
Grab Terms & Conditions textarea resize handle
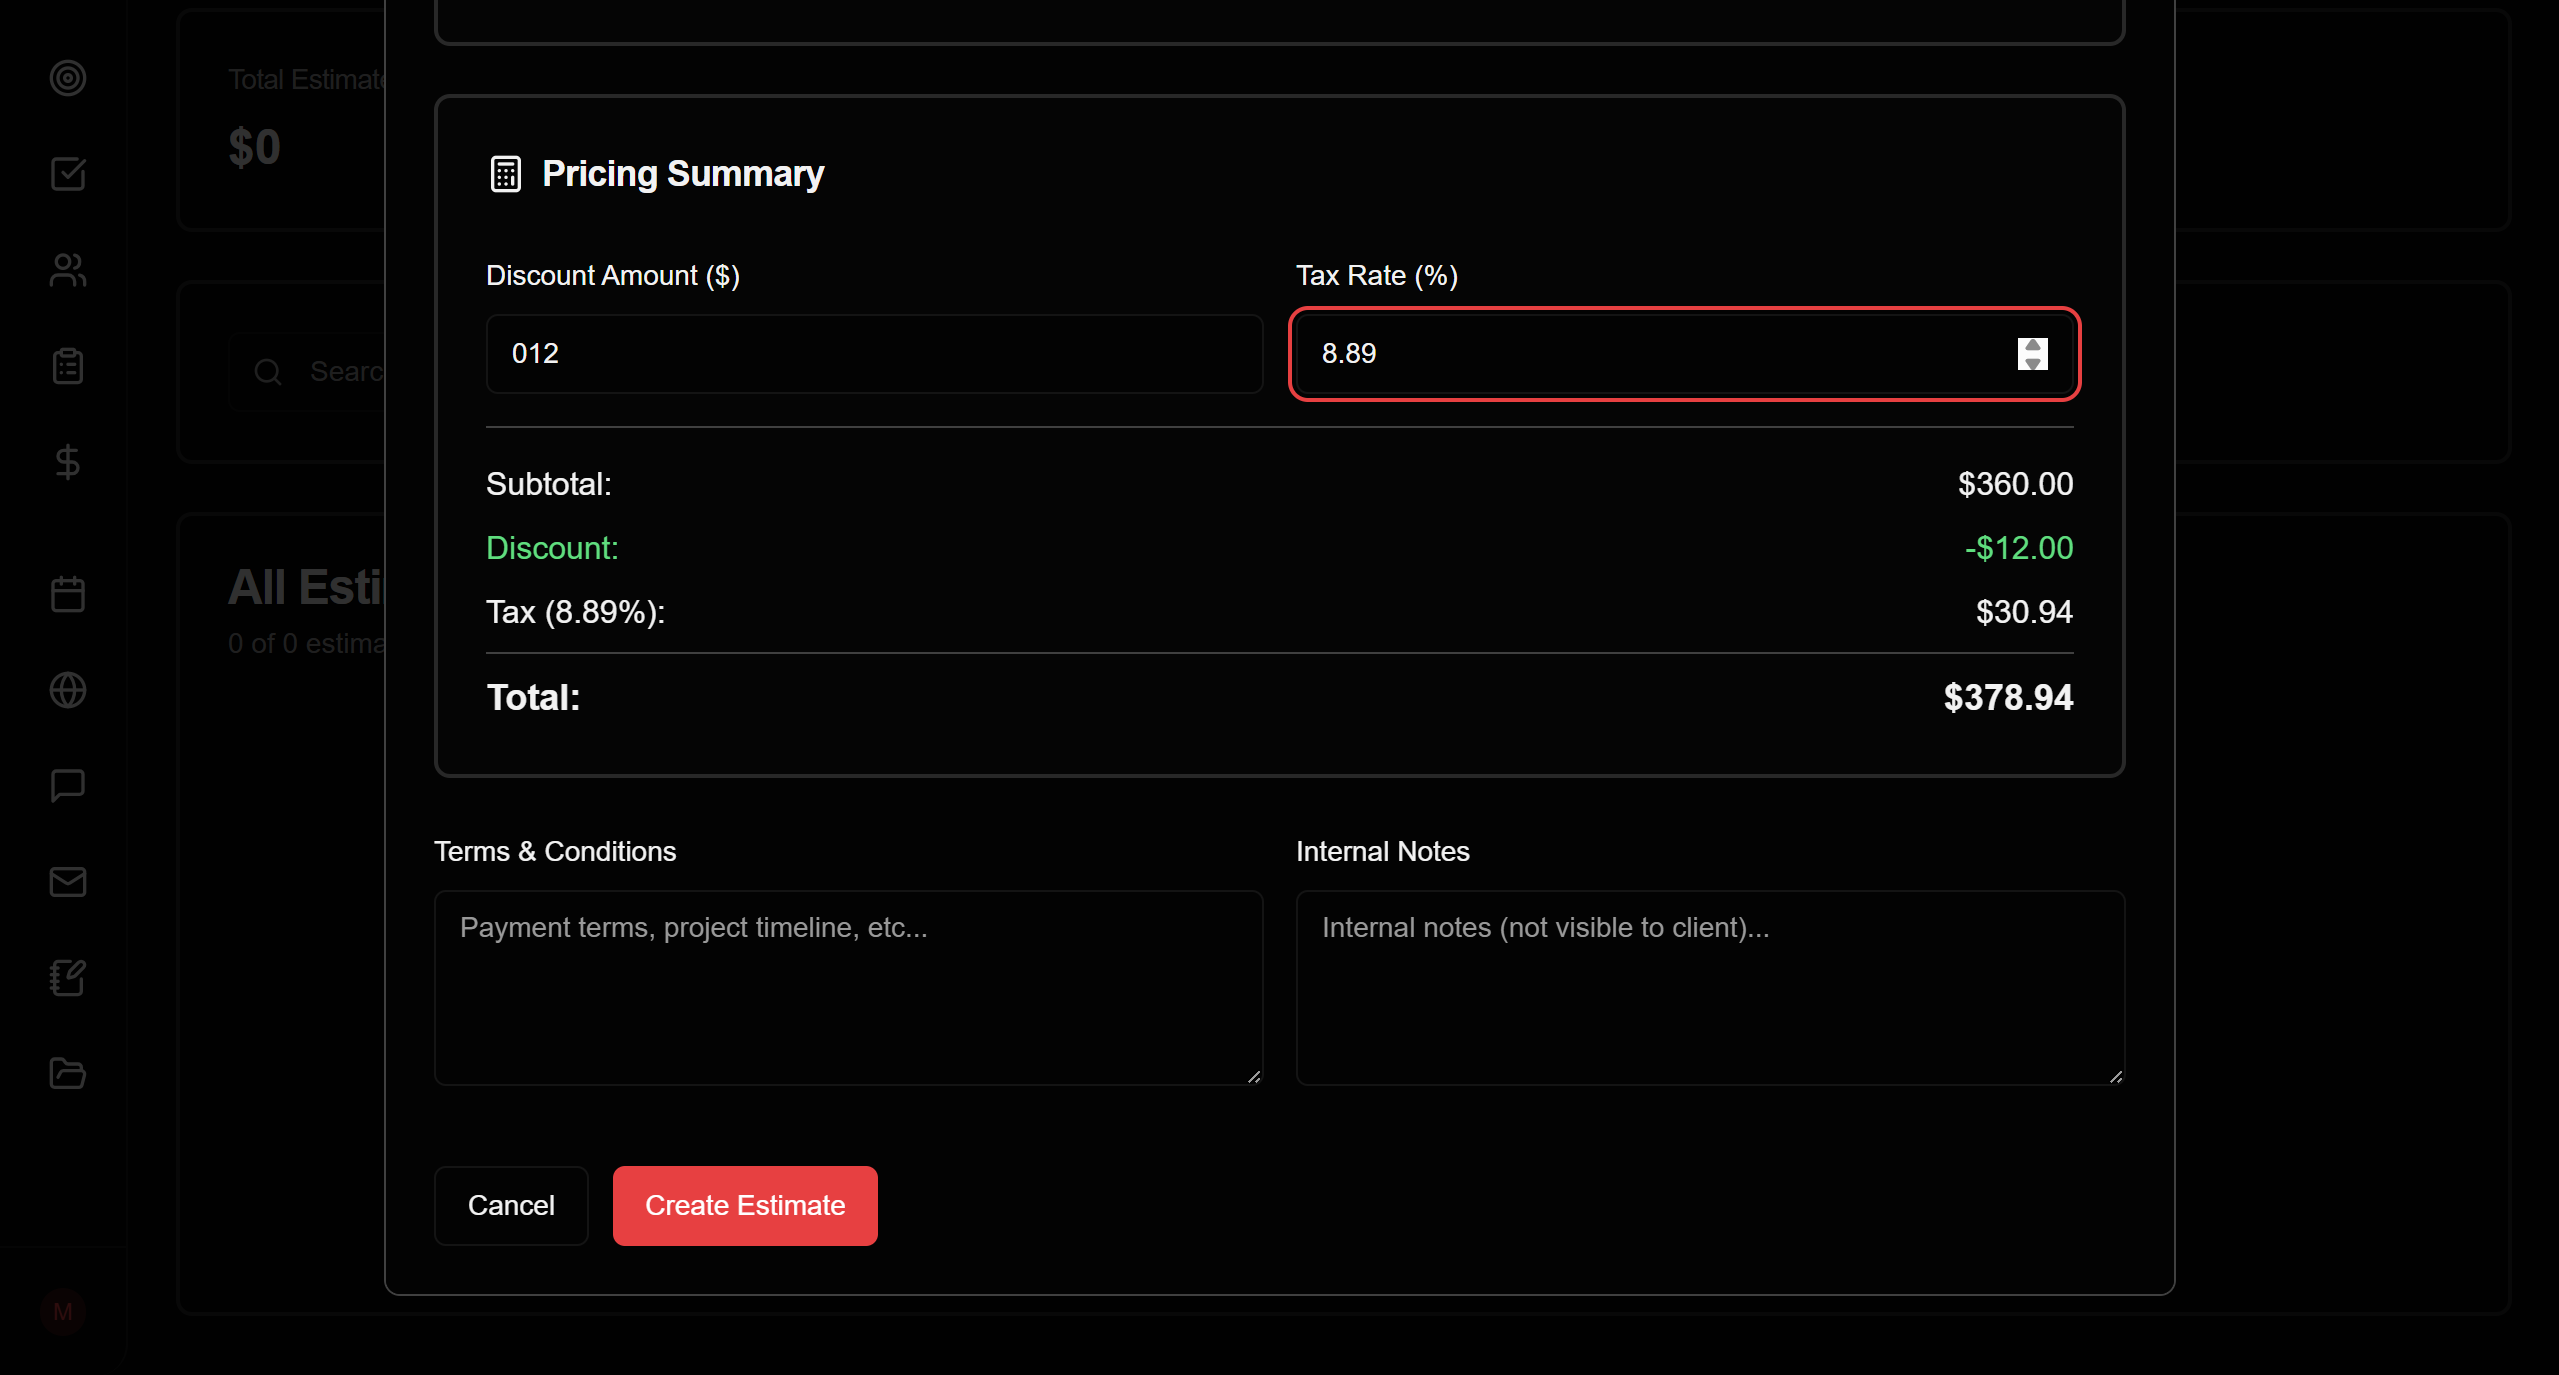coord(1254,1076)
